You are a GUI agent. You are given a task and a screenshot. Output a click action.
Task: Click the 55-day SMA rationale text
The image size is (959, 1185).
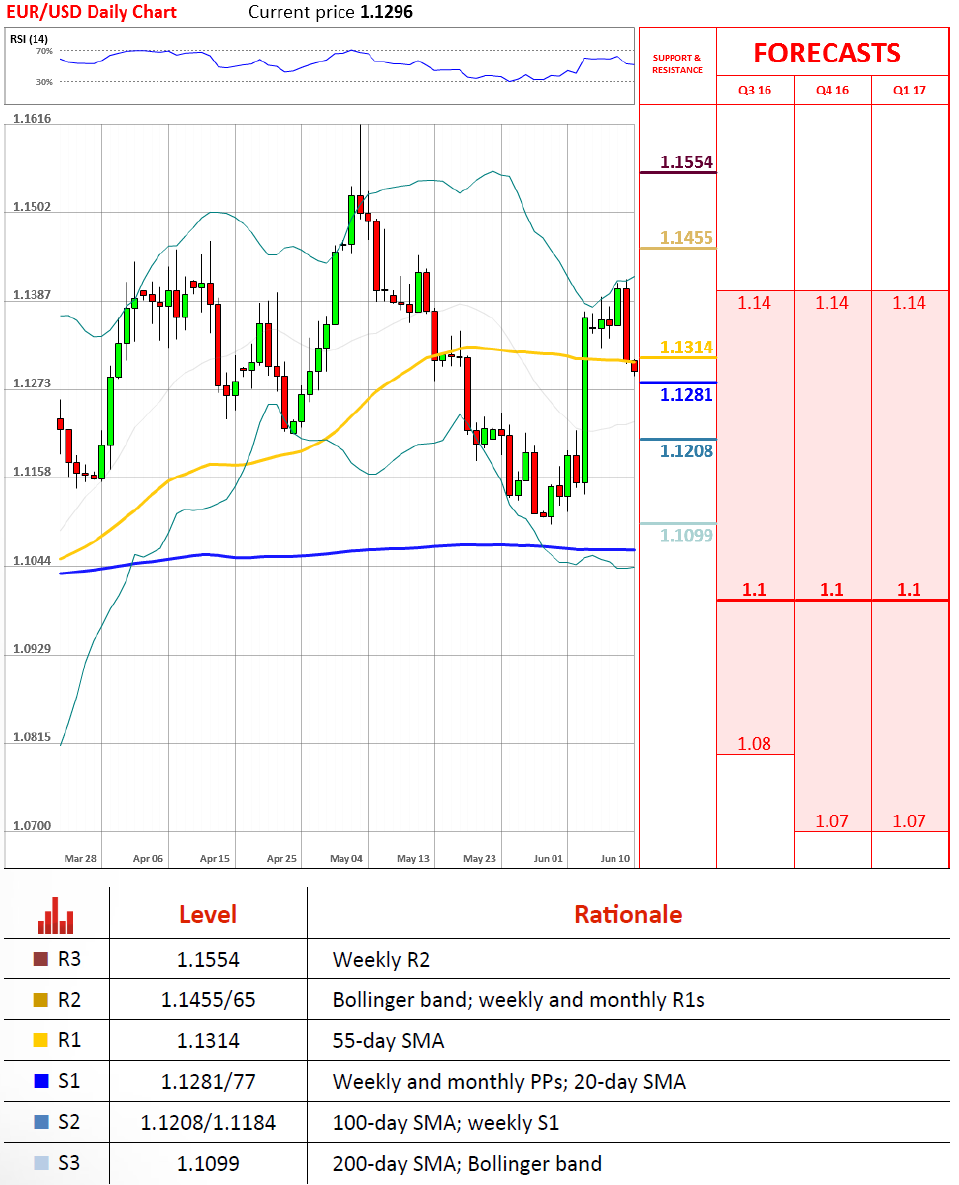click(x=388, y=1041)
